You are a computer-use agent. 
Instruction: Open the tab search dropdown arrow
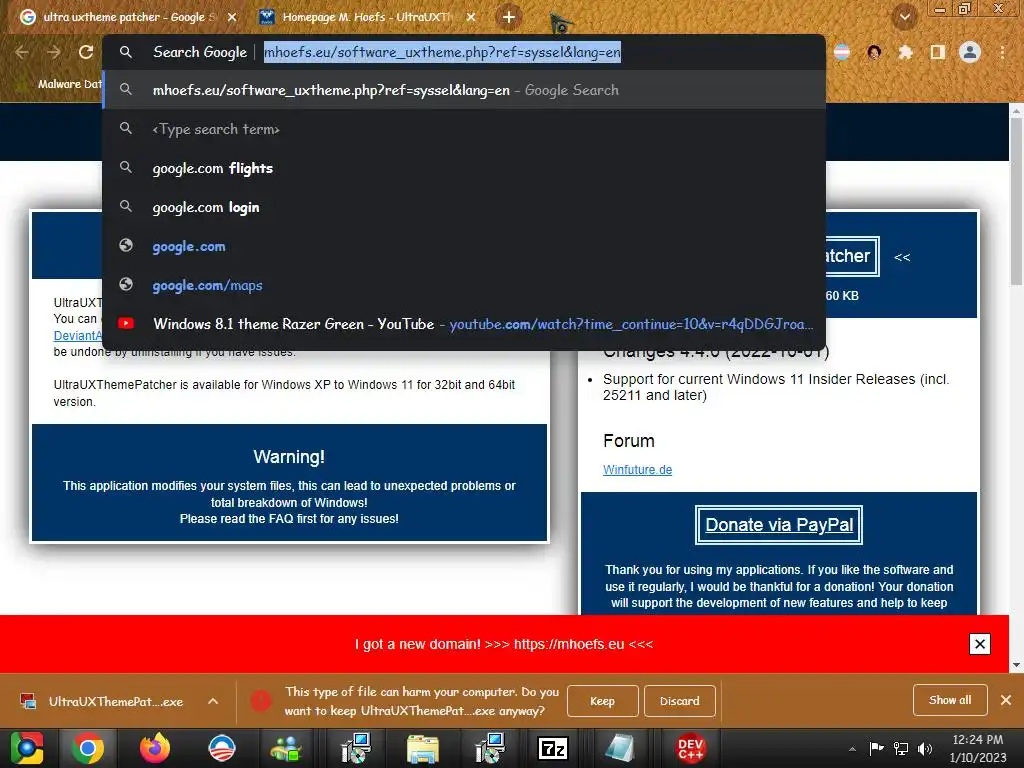point(904,17)
